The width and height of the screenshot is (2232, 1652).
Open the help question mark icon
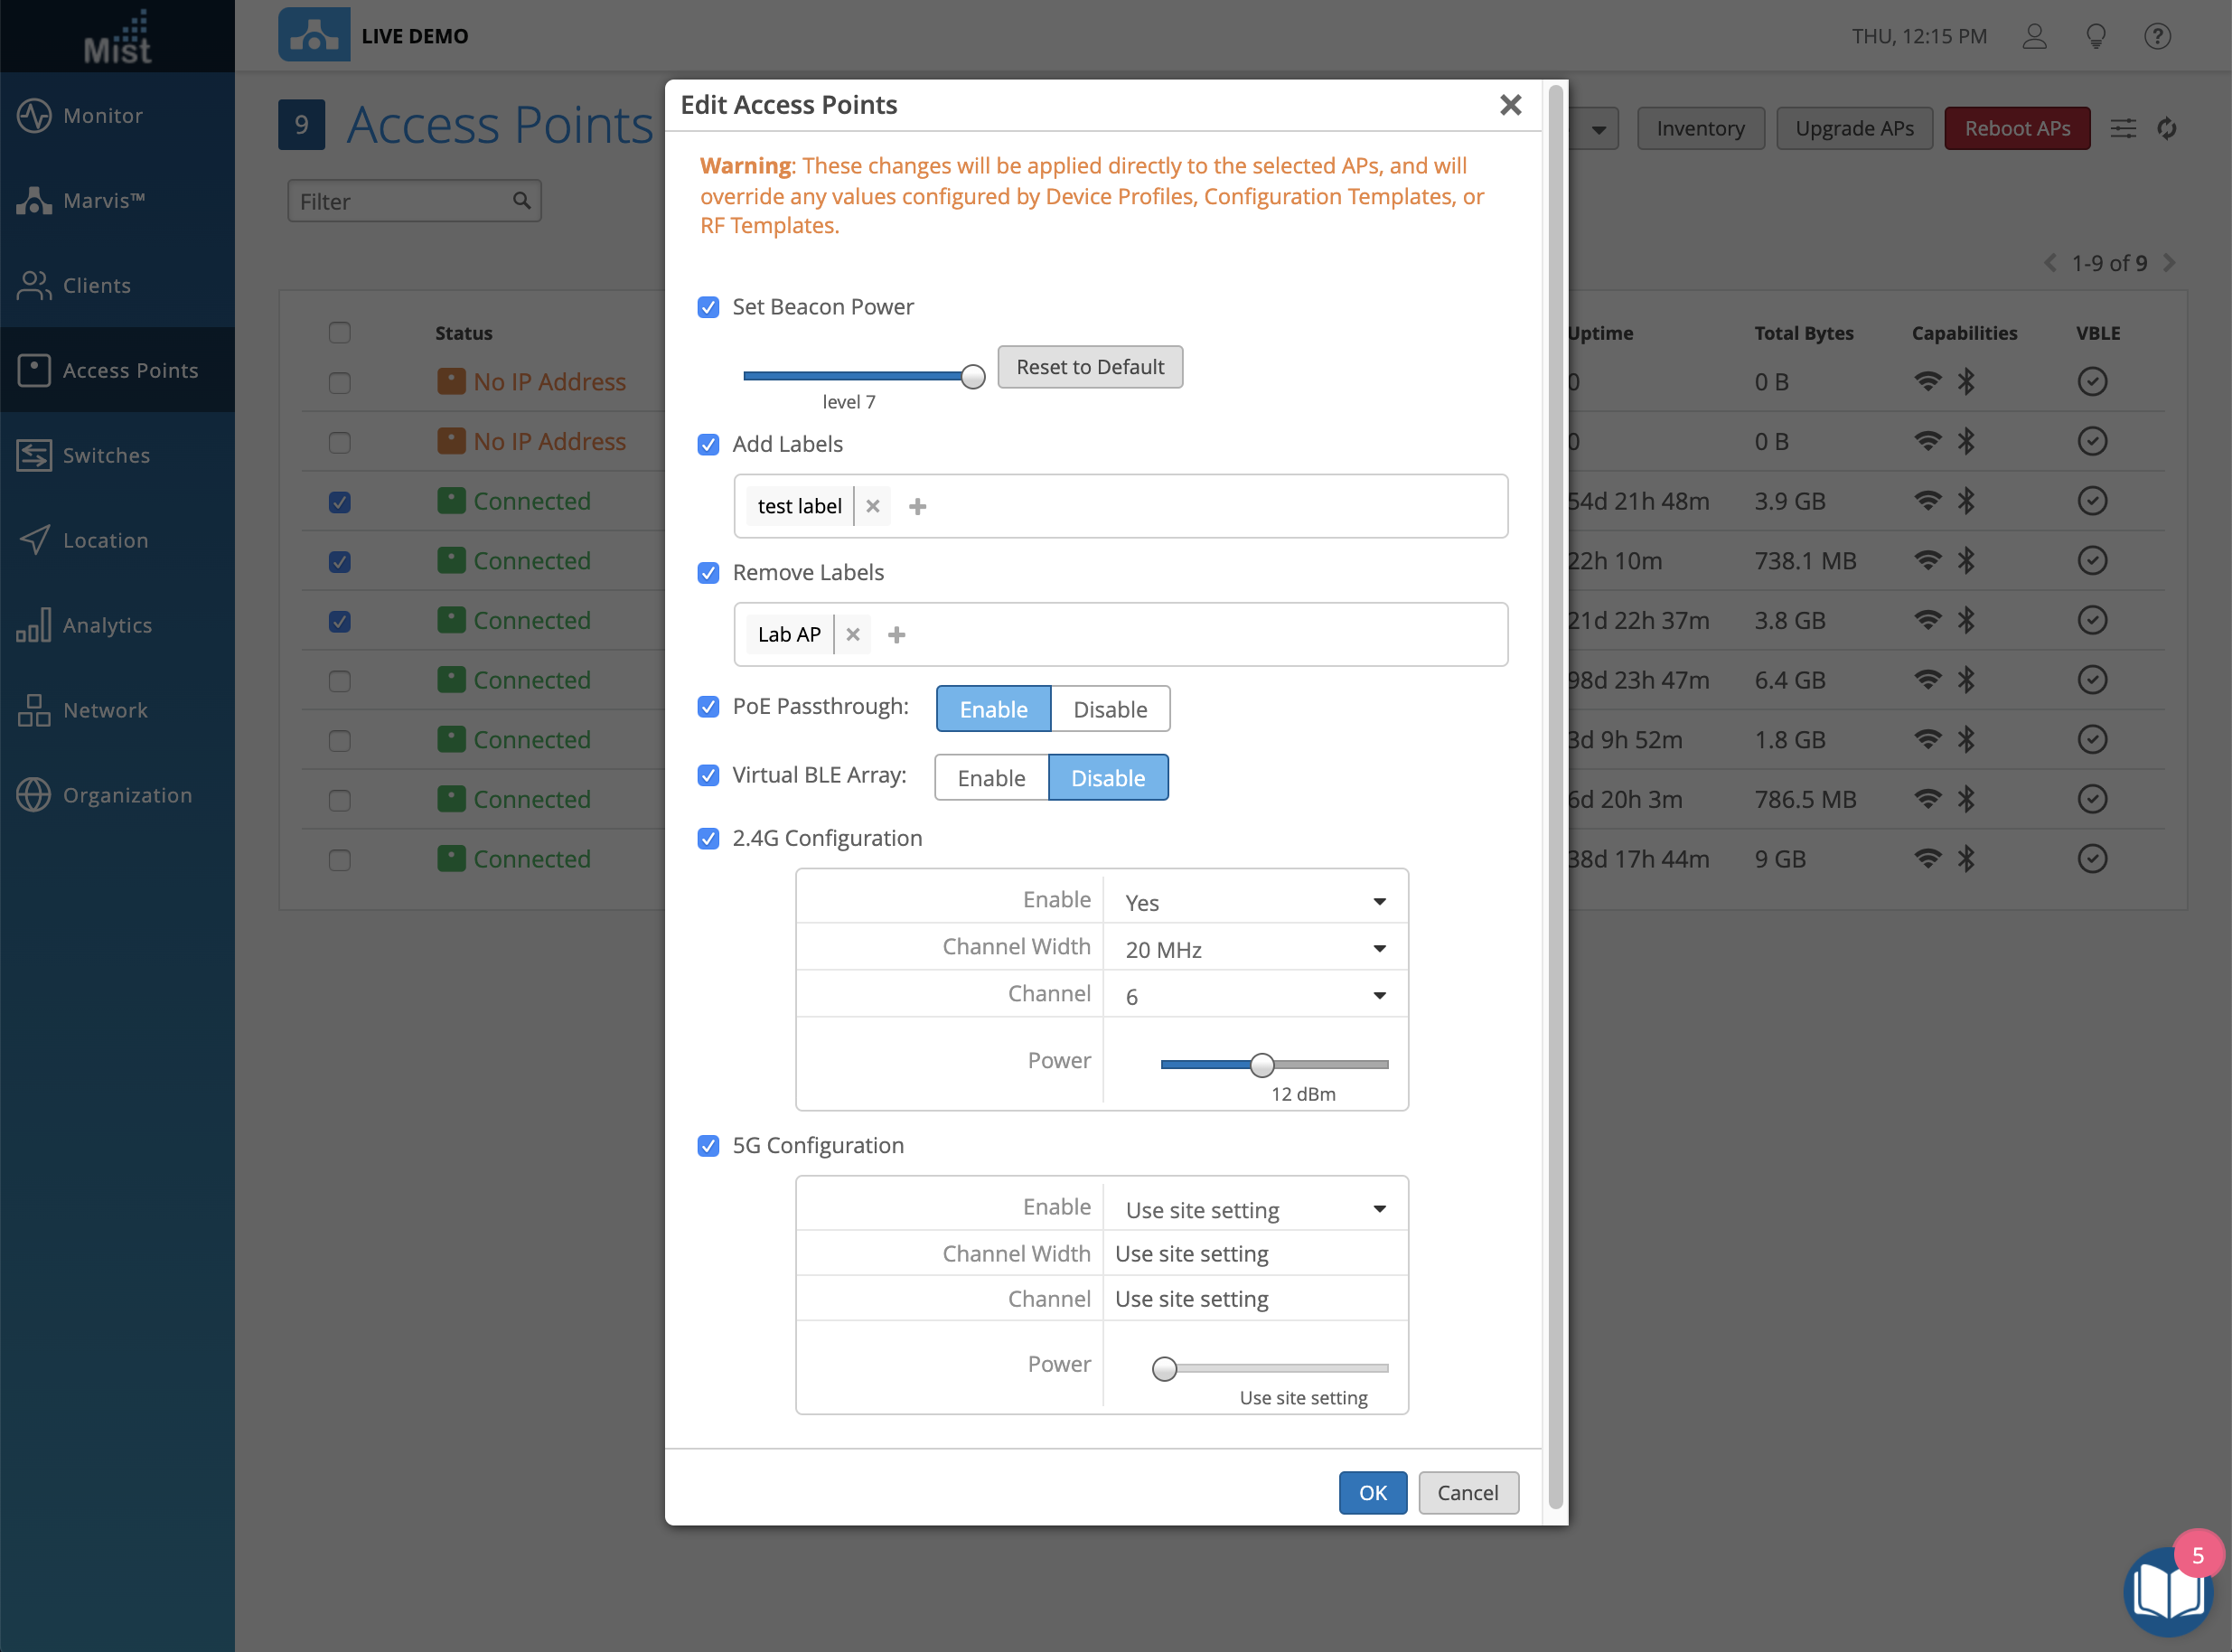(x=2157, y=37)
